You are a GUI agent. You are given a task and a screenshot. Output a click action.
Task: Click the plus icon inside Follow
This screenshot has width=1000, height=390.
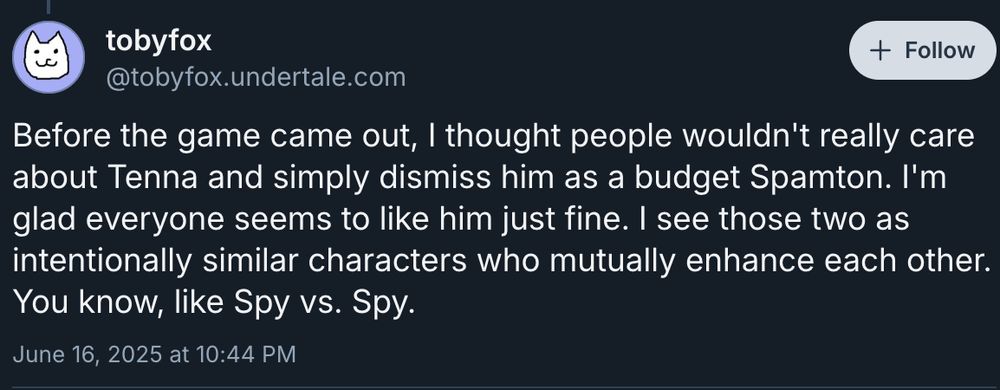880,50
